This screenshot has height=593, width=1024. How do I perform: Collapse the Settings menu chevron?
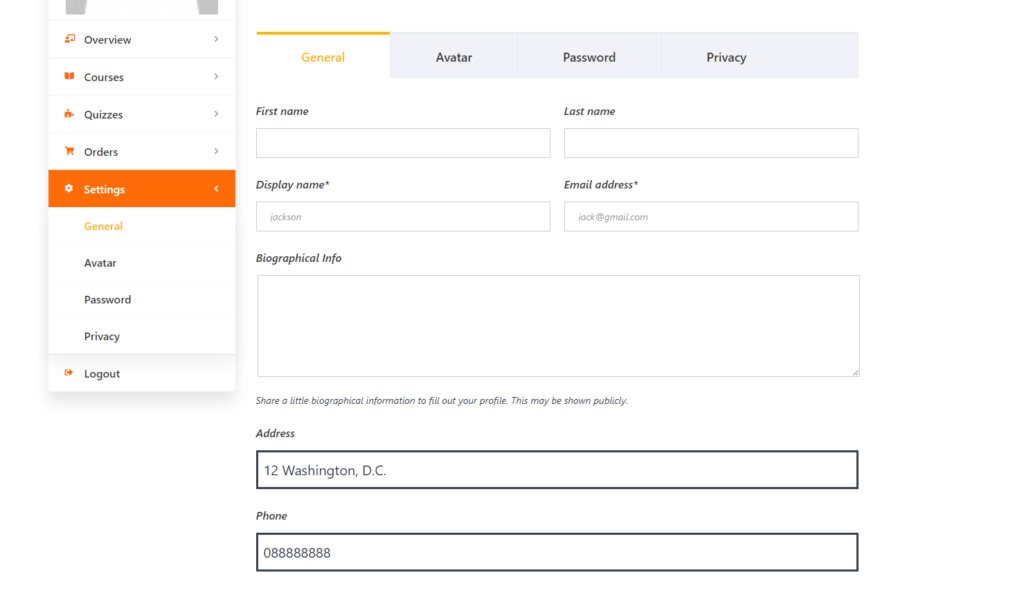tap(216, 189)
